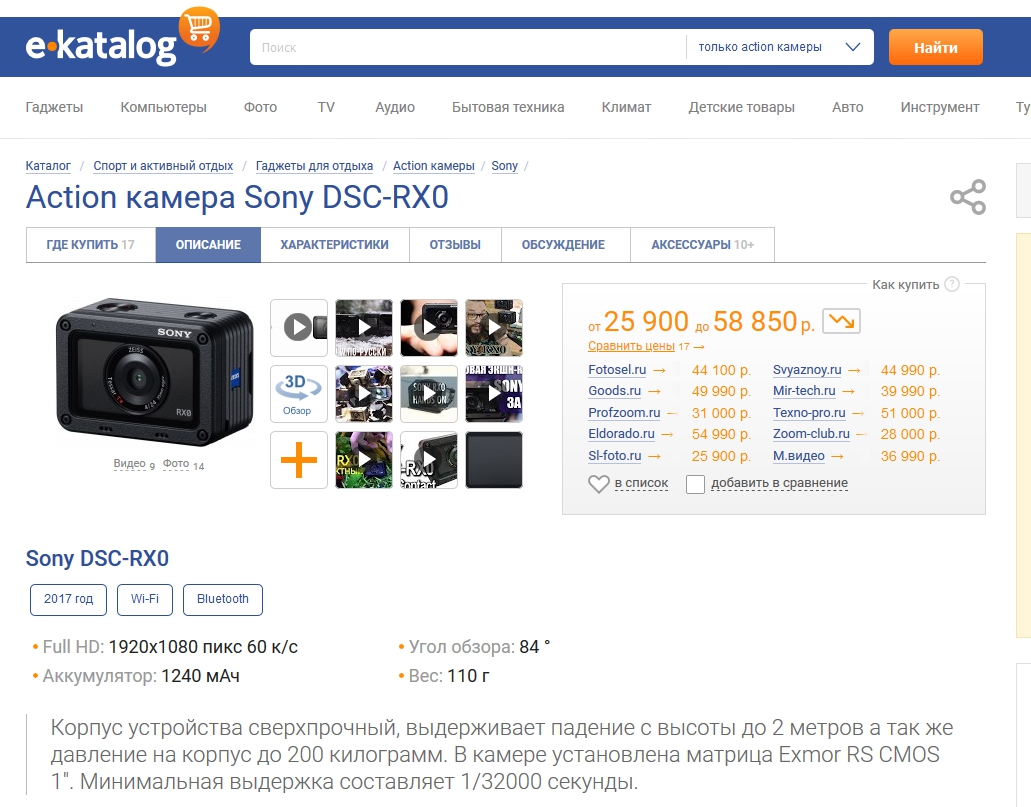Image resolution: width=1031 pixels, height=807 pixels.
Task: Go to Action камеры breadcrumb
Action: 433,166
